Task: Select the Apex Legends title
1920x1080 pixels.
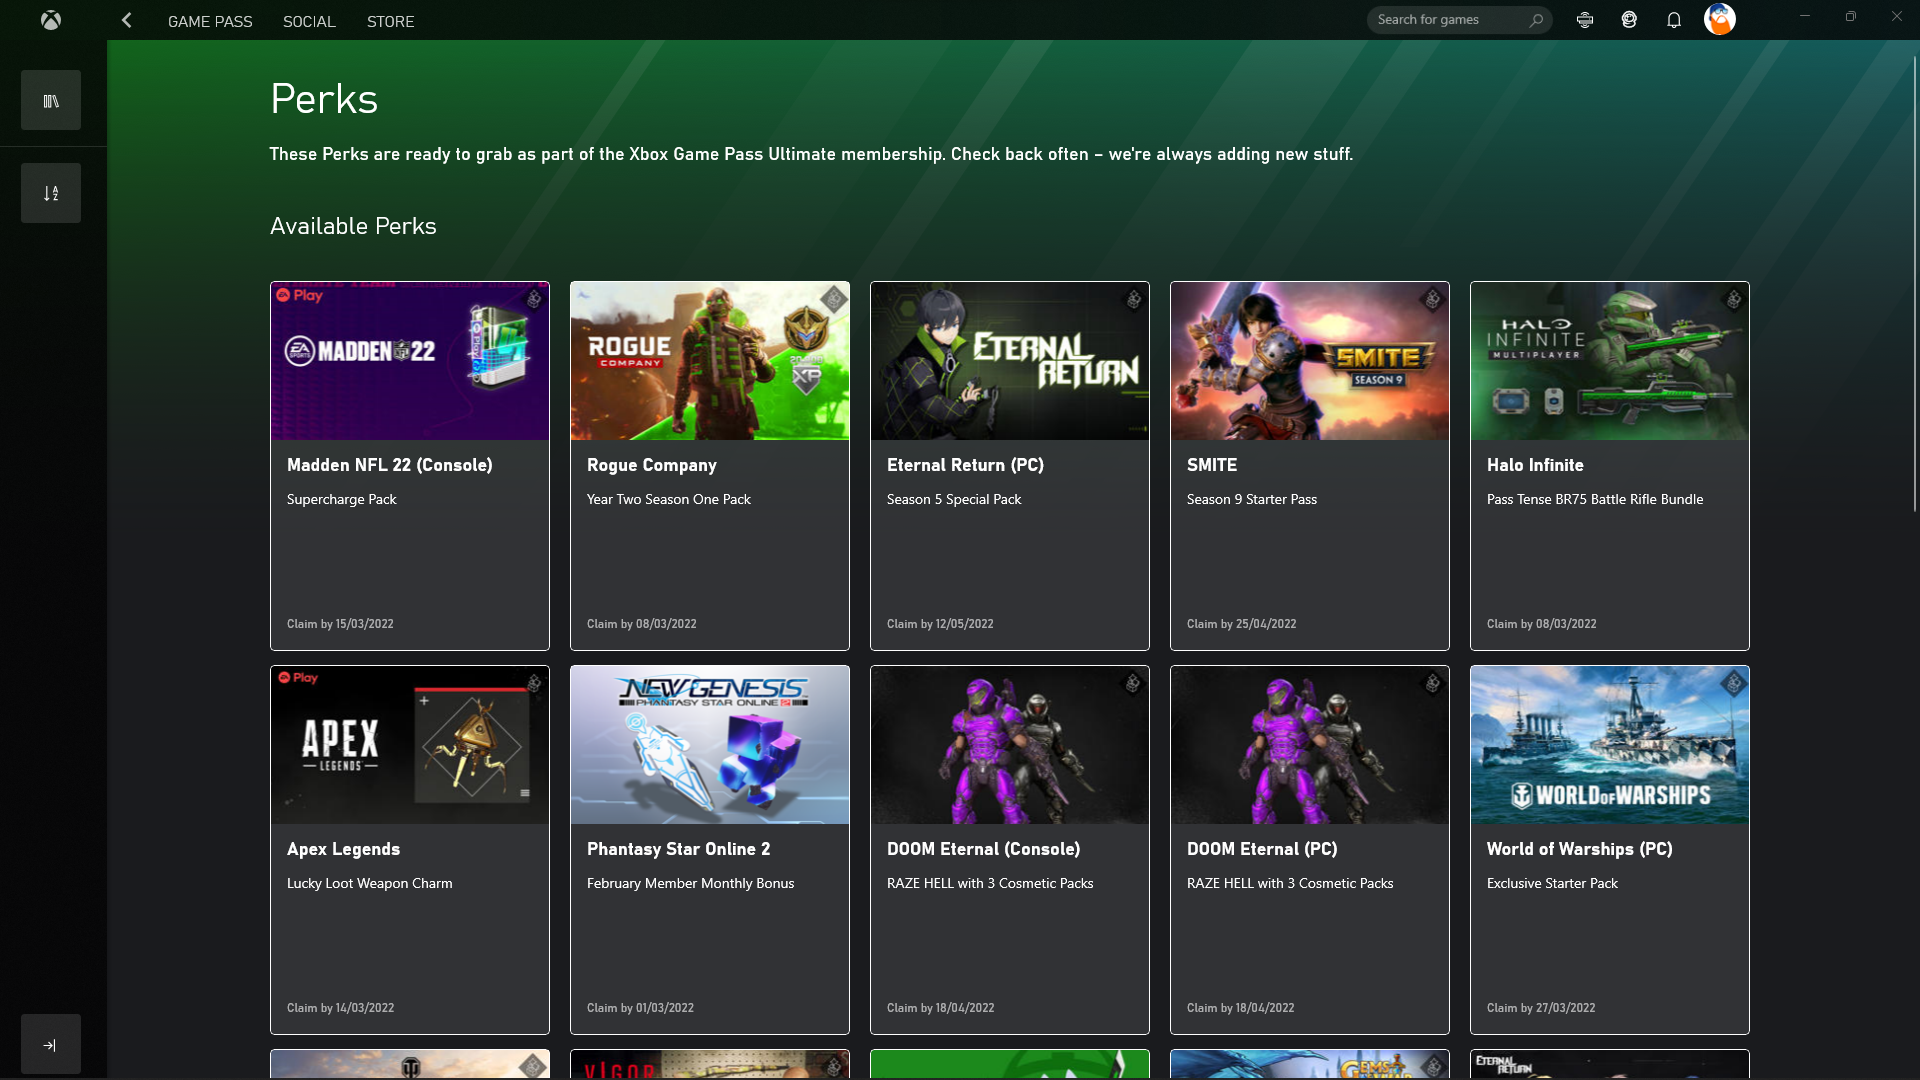Action: (343, 849)
